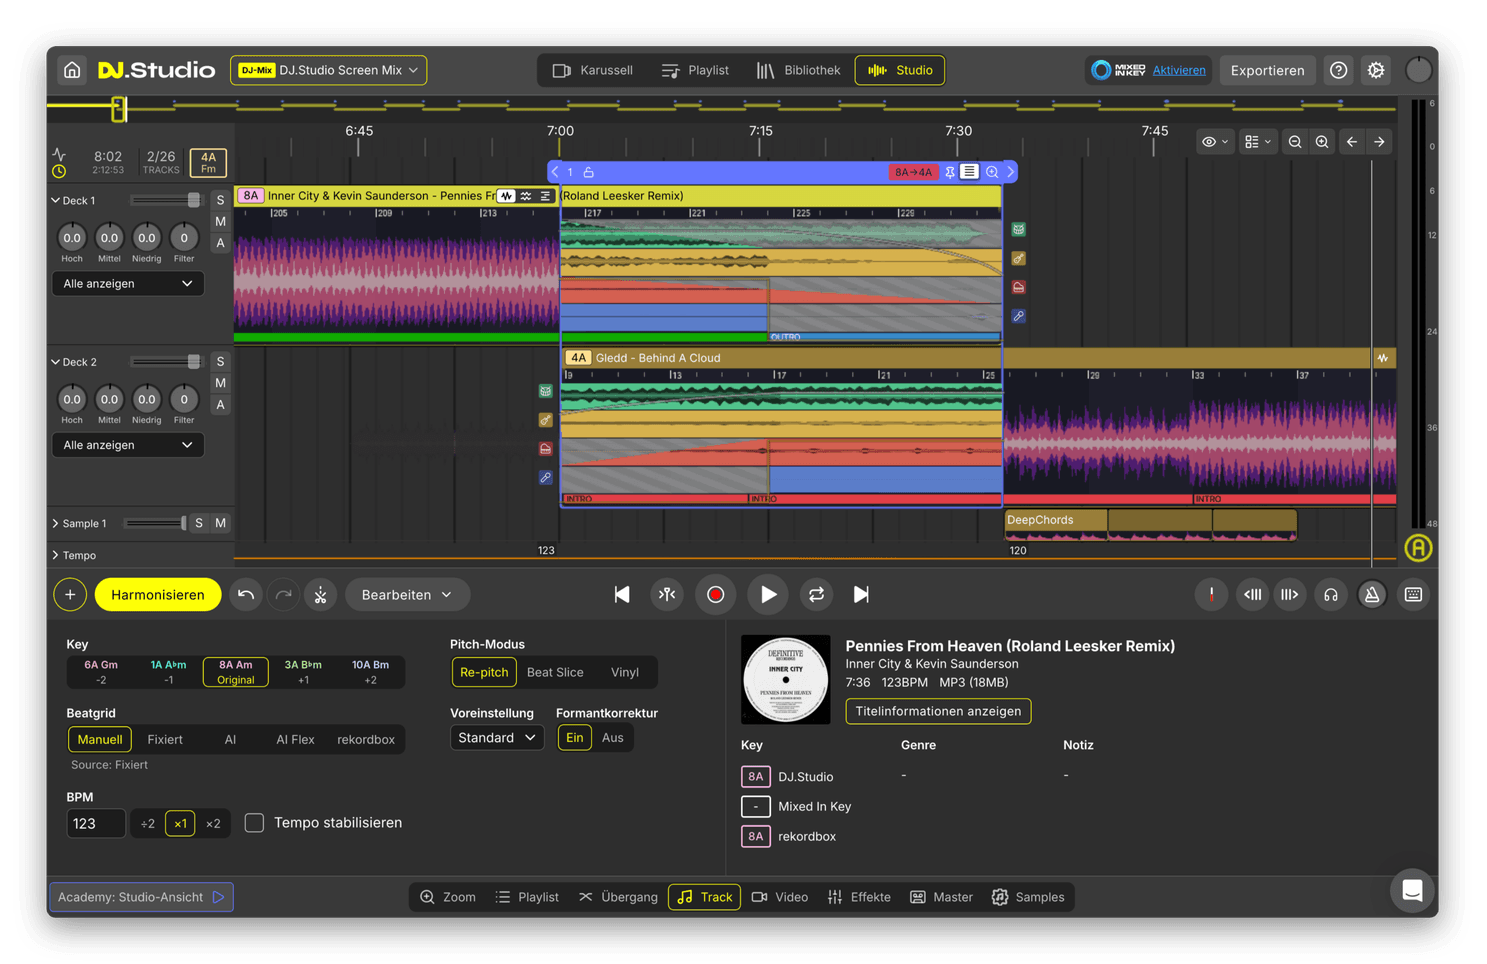1487x964 pixels.
Task: Switch to the Playlist view in top bar
Action: coord(695,70)
